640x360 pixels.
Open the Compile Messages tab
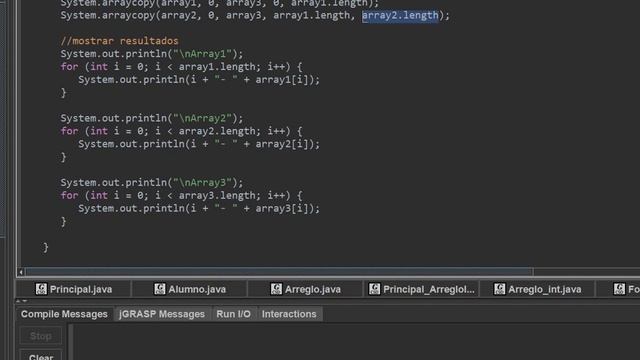pyautogui.click(x=64, y=314)
